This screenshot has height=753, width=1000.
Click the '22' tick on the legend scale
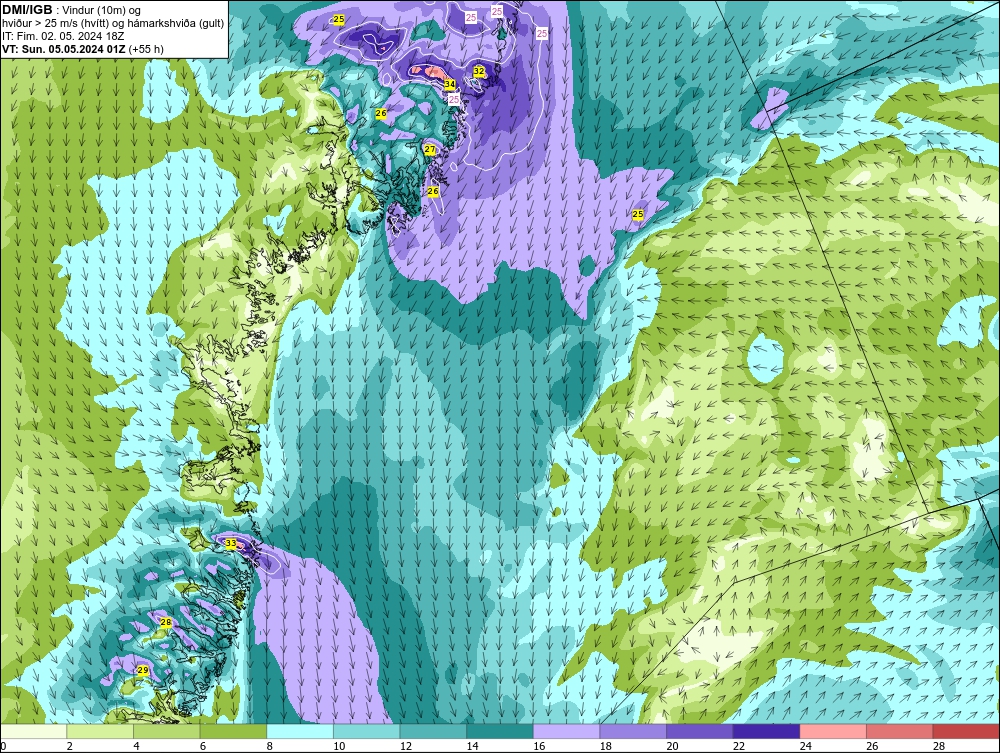pos(739,746)
